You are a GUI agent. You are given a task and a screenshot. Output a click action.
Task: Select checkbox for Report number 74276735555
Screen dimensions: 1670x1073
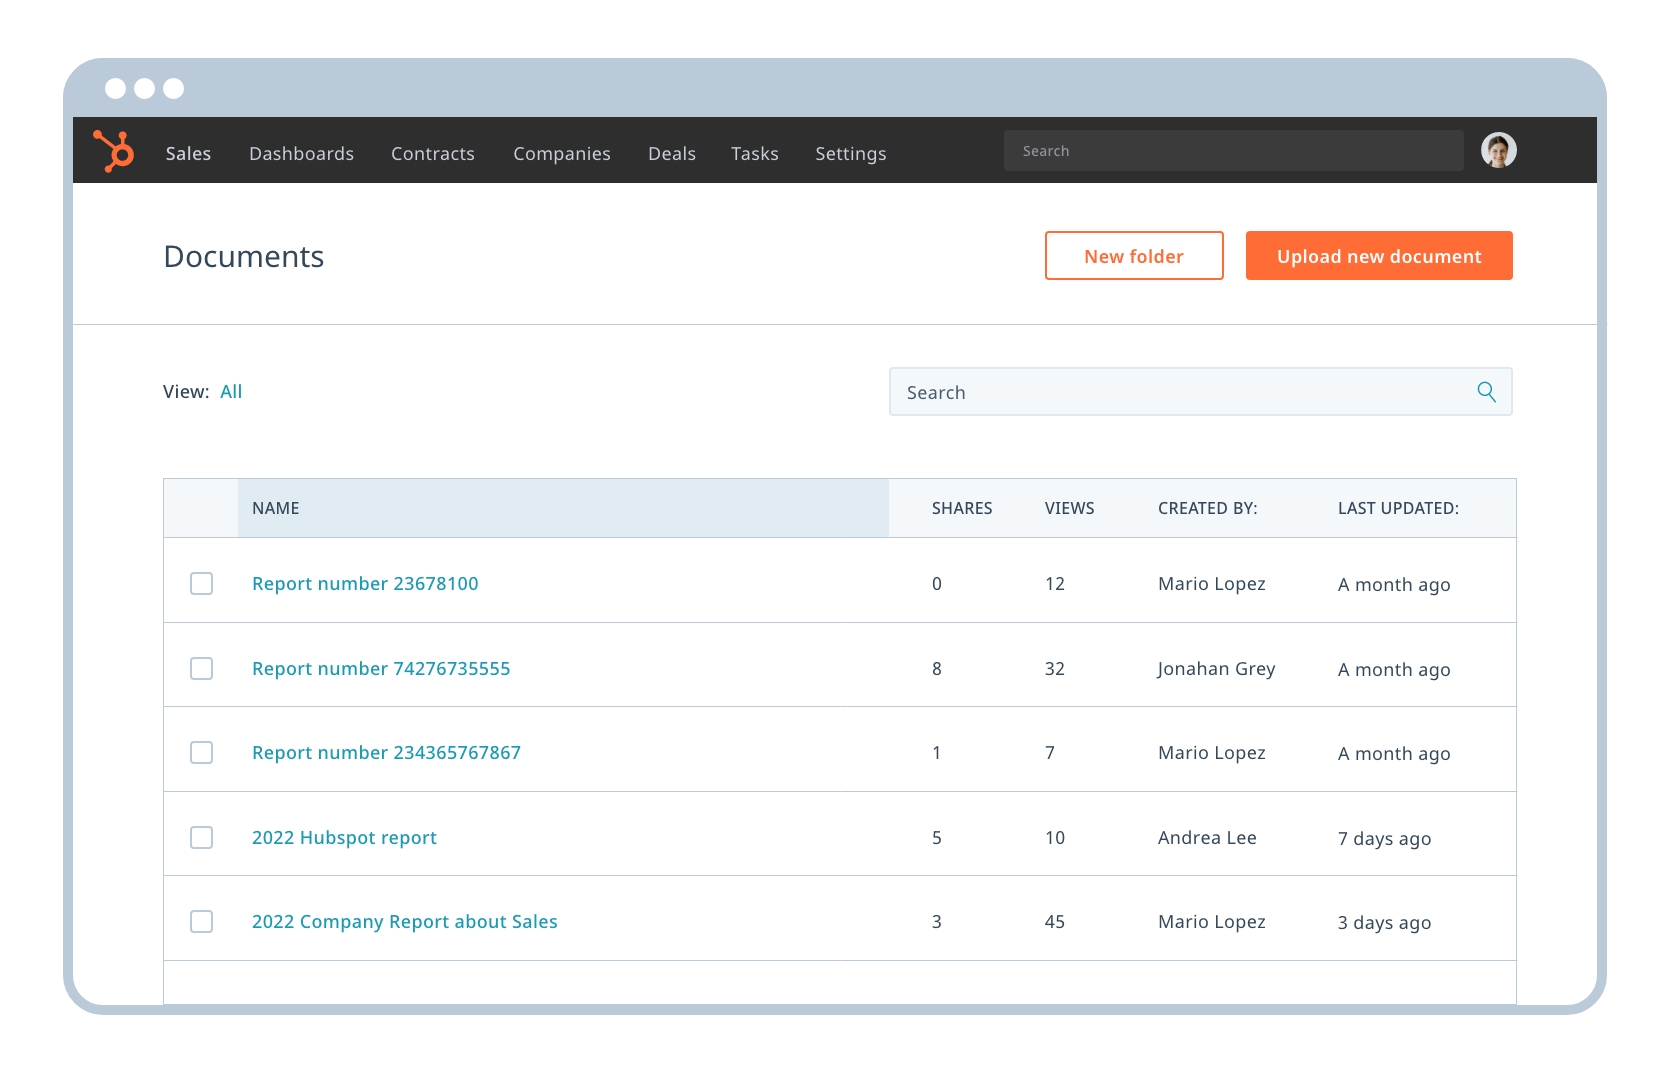click(201, 668)
